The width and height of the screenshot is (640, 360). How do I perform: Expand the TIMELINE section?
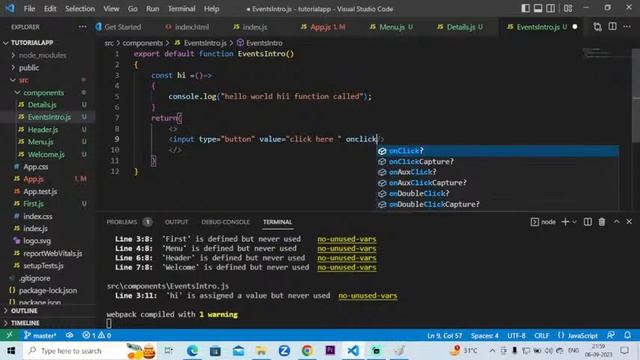25,323
